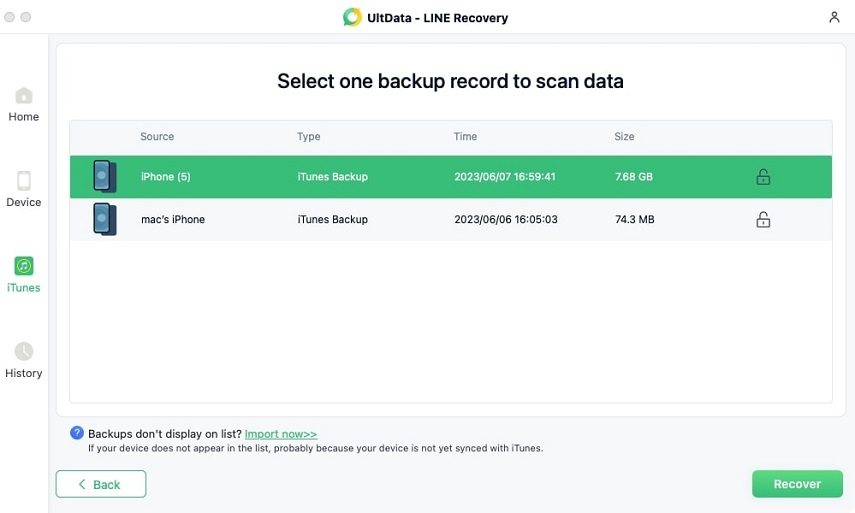The height and width of the screenshot is (513, 855).
Task: Select the iPhone (5) backup source name
Action: (x=166, y=177)
